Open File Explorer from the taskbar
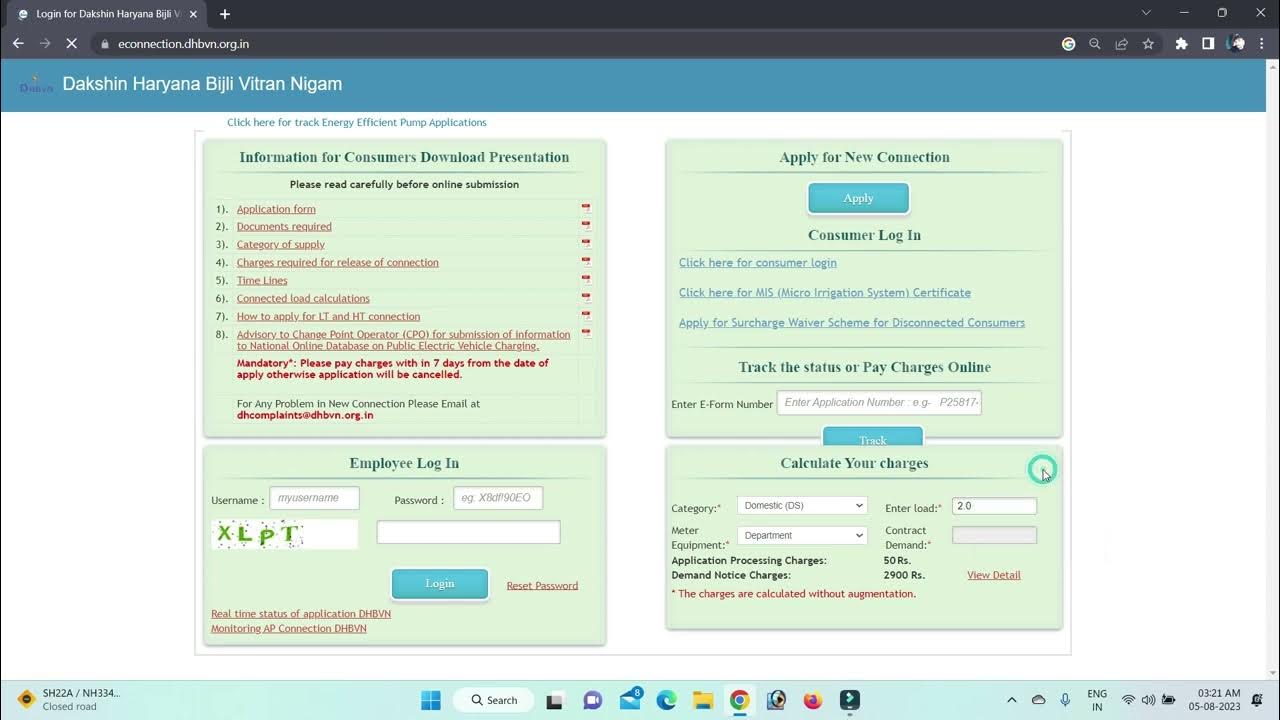Screen dimensions: 1280x720 pos(703,700)
